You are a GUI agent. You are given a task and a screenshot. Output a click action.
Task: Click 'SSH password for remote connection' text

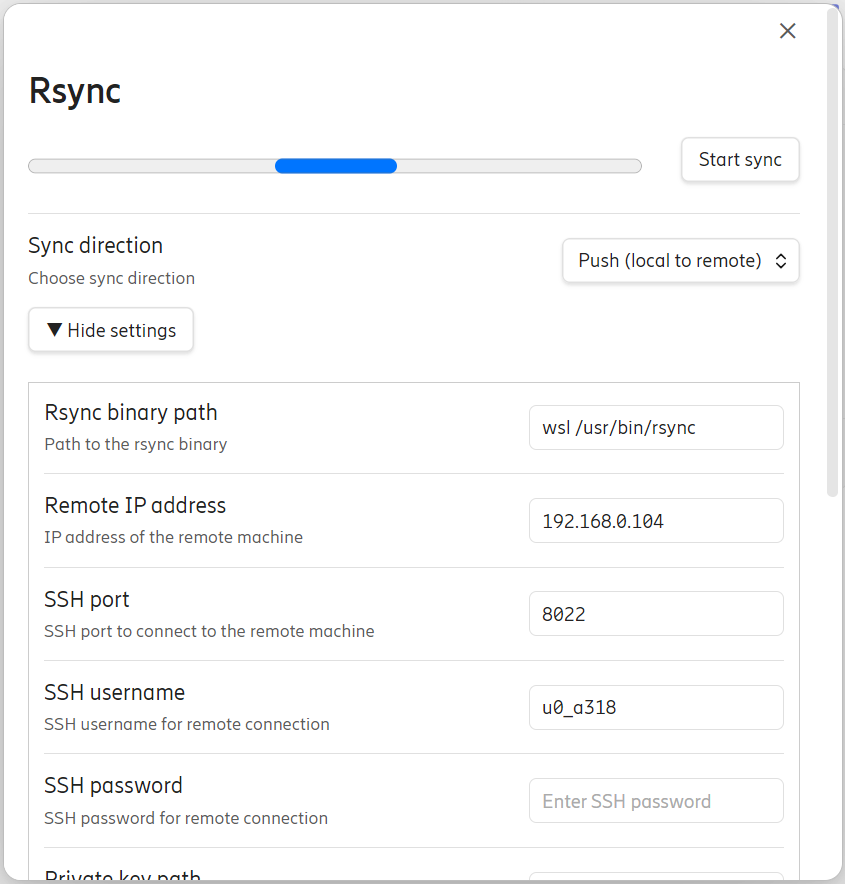pos(186,818)
